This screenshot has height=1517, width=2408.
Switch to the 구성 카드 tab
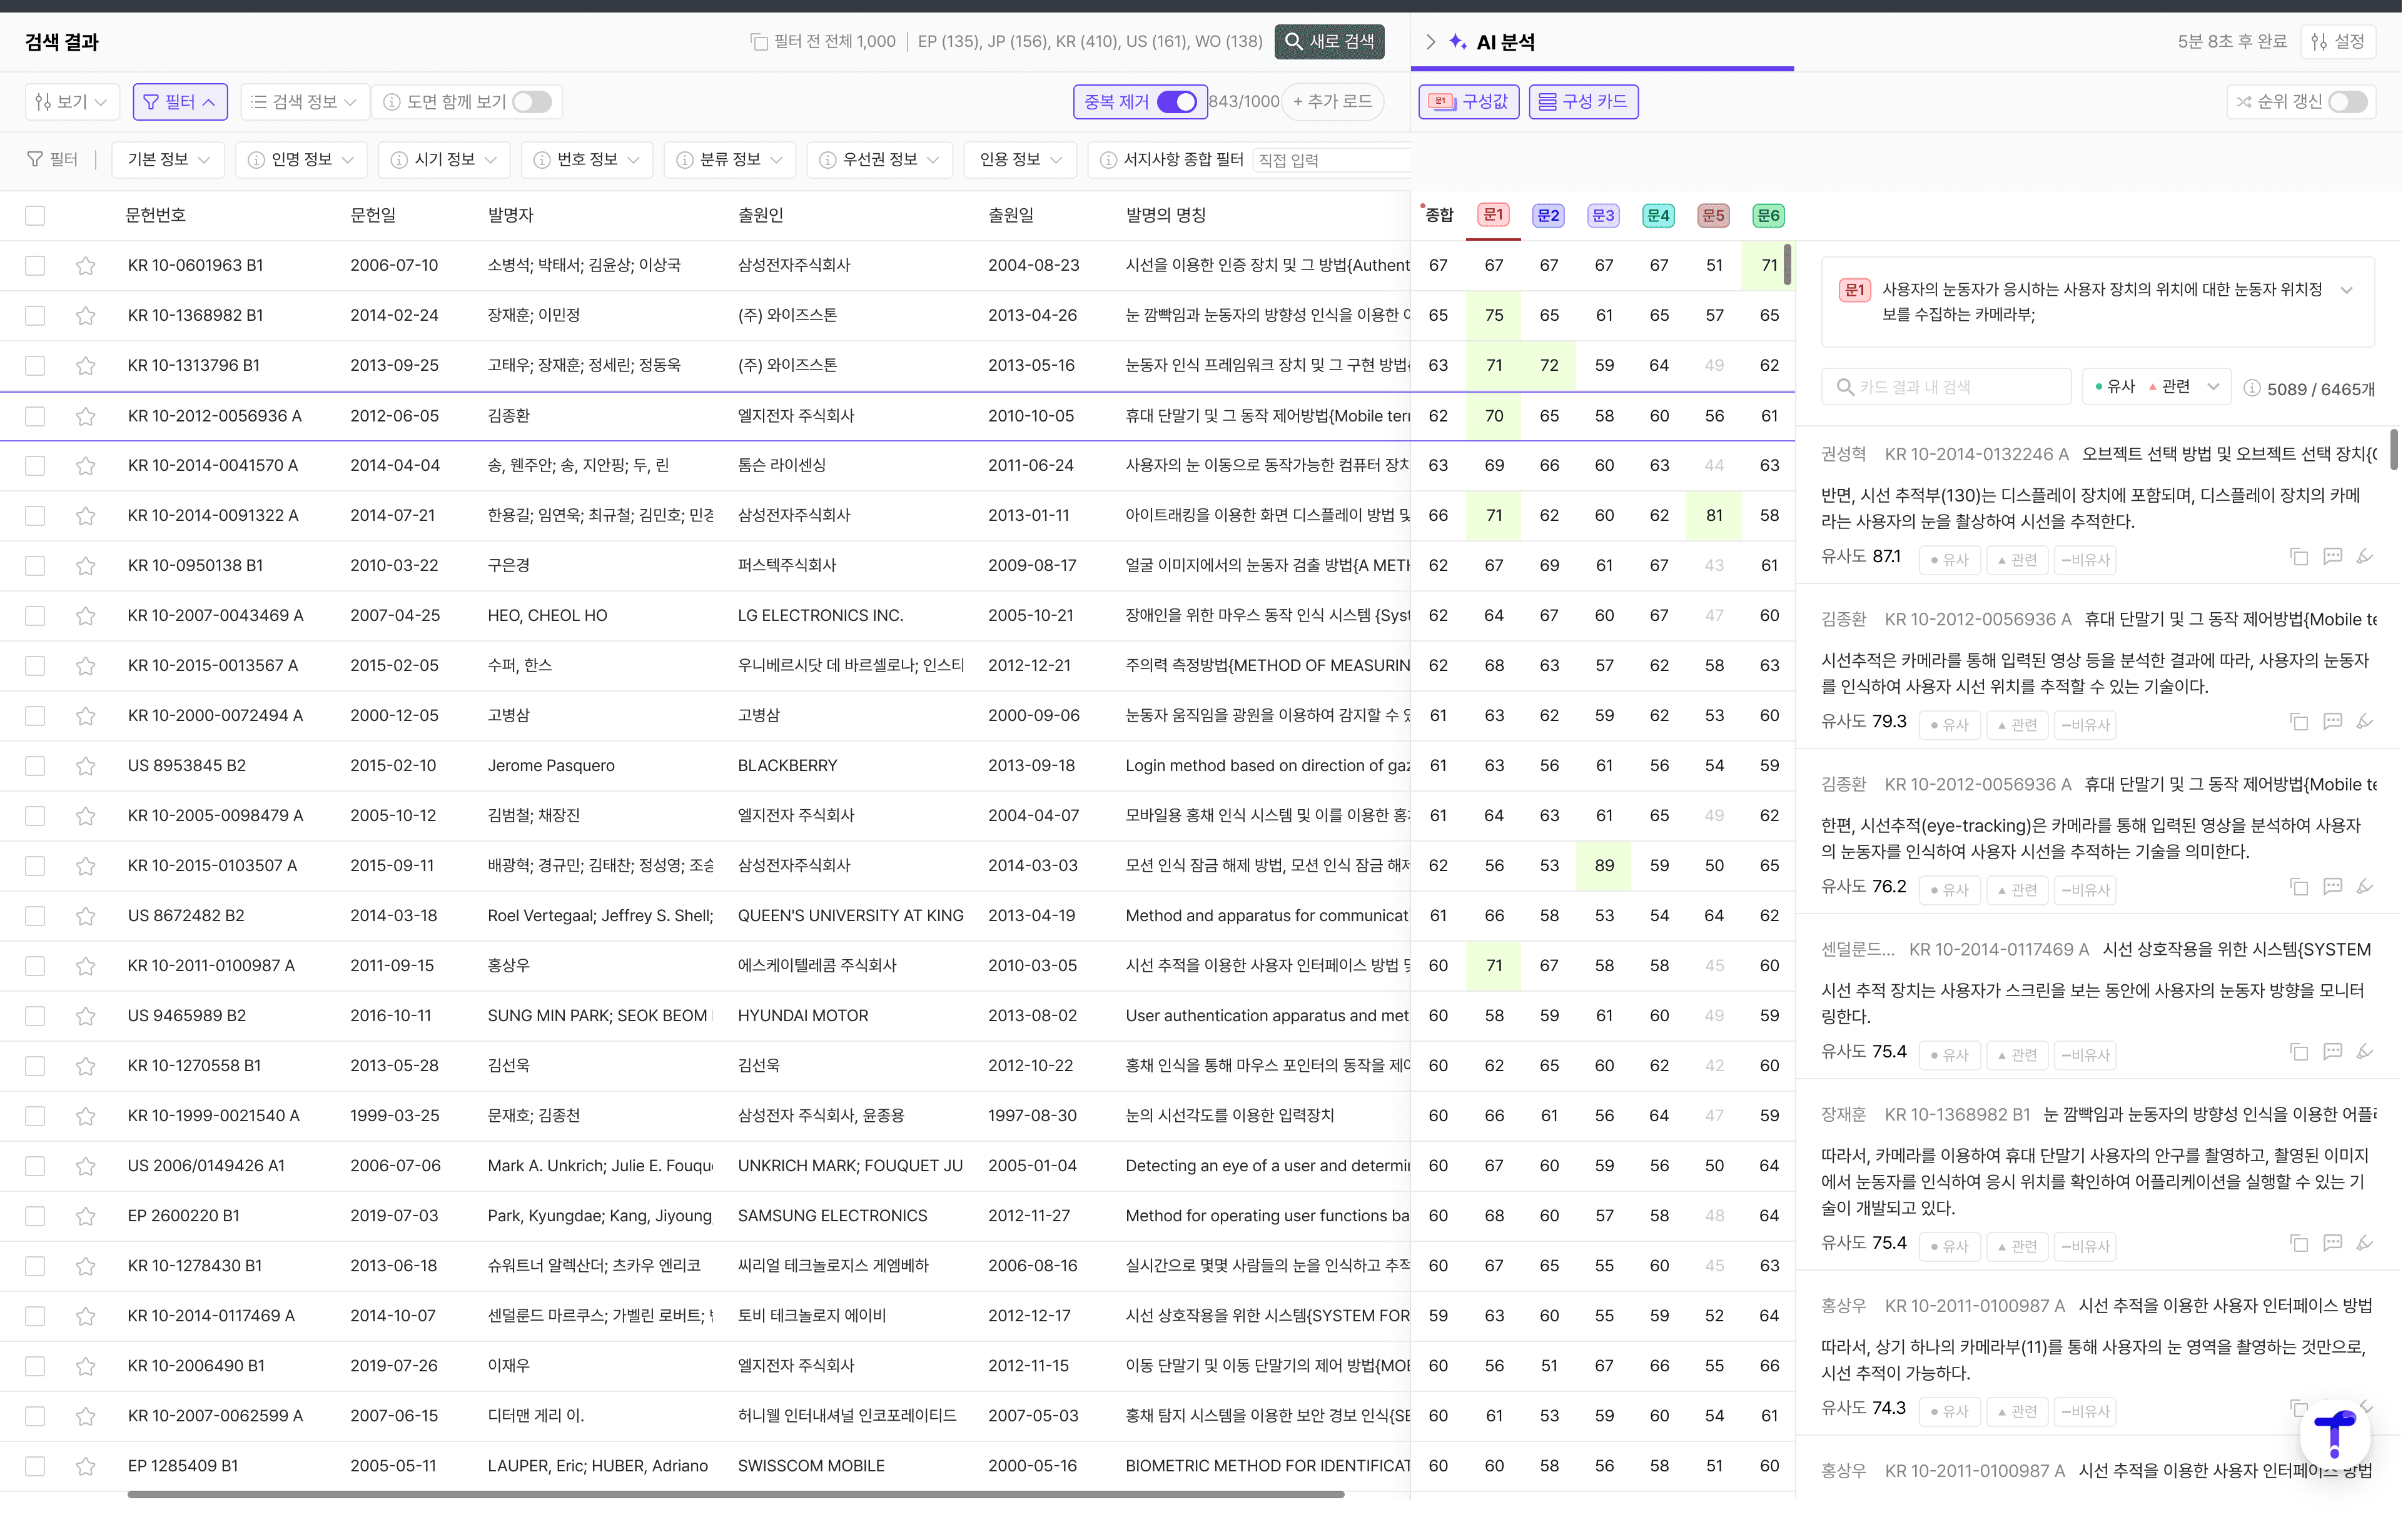tap(1583, 102)
